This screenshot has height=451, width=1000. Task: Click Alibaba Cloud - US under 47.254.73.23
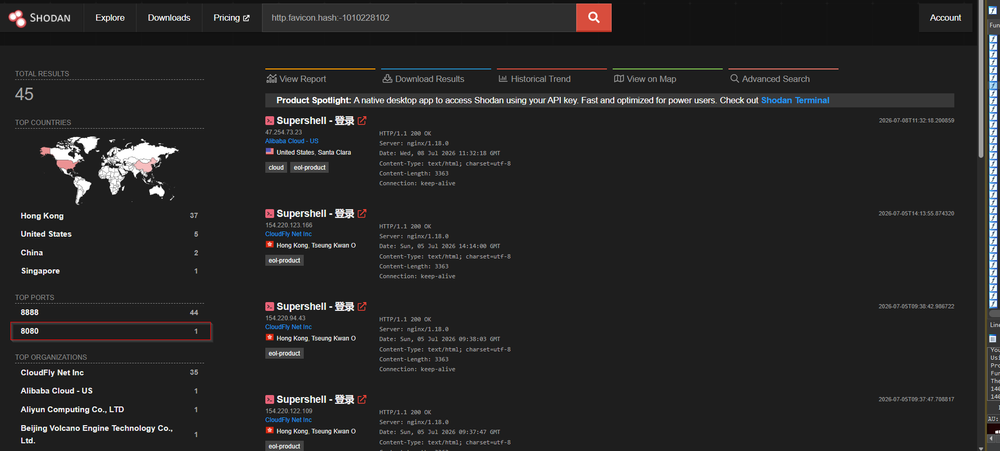pyautogui.click(x=292, y=141)
